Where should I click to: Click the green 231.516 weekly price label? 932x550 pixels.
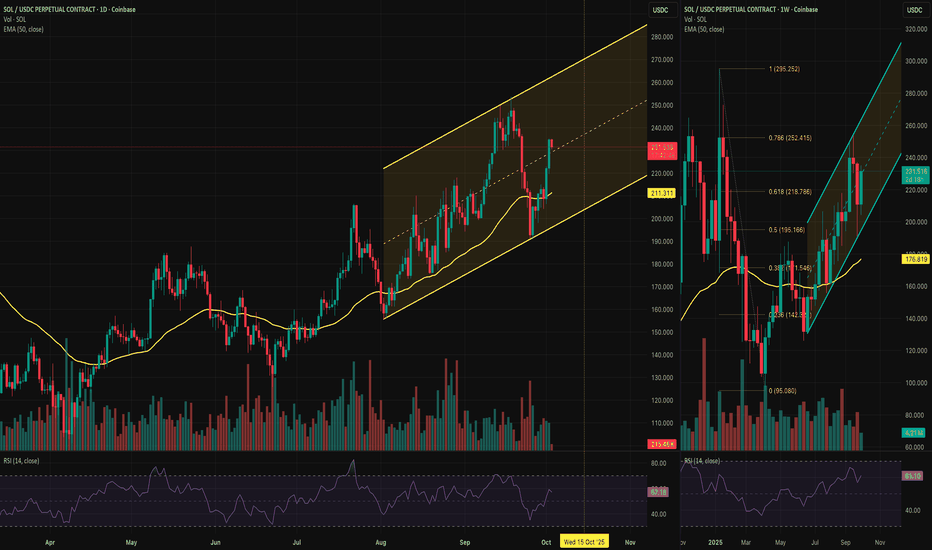point(915,175)
